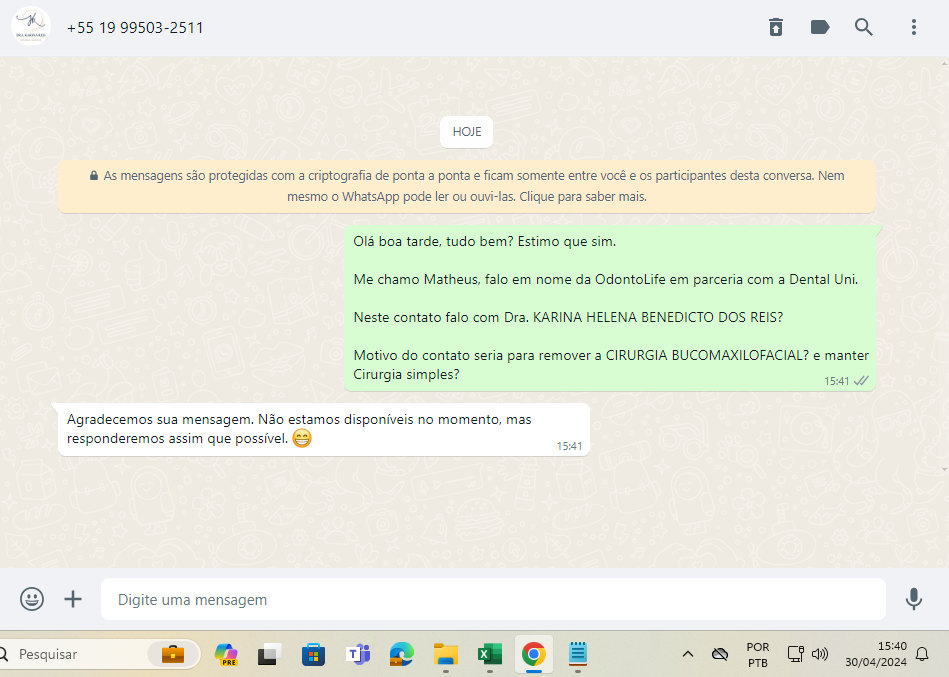This screenshot has width=949, height=677.
Task: Click the lock icon in encryption notice
Action: tap(94, 175)
